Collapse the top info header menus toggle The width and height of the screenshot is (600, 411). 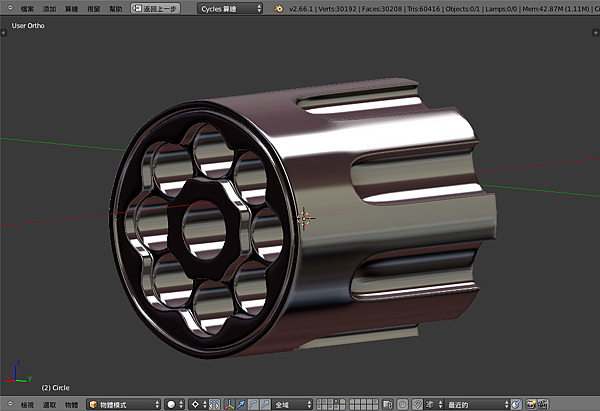point(10,7)
